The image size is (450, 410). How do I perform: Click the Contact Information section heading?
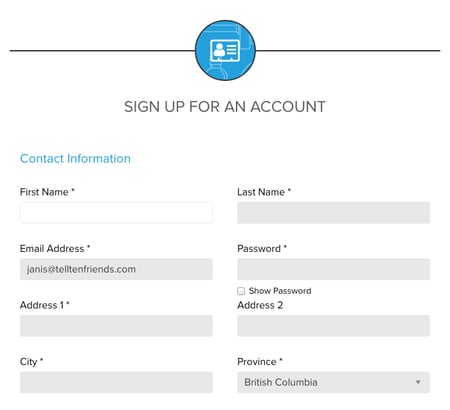click(75, 158)
